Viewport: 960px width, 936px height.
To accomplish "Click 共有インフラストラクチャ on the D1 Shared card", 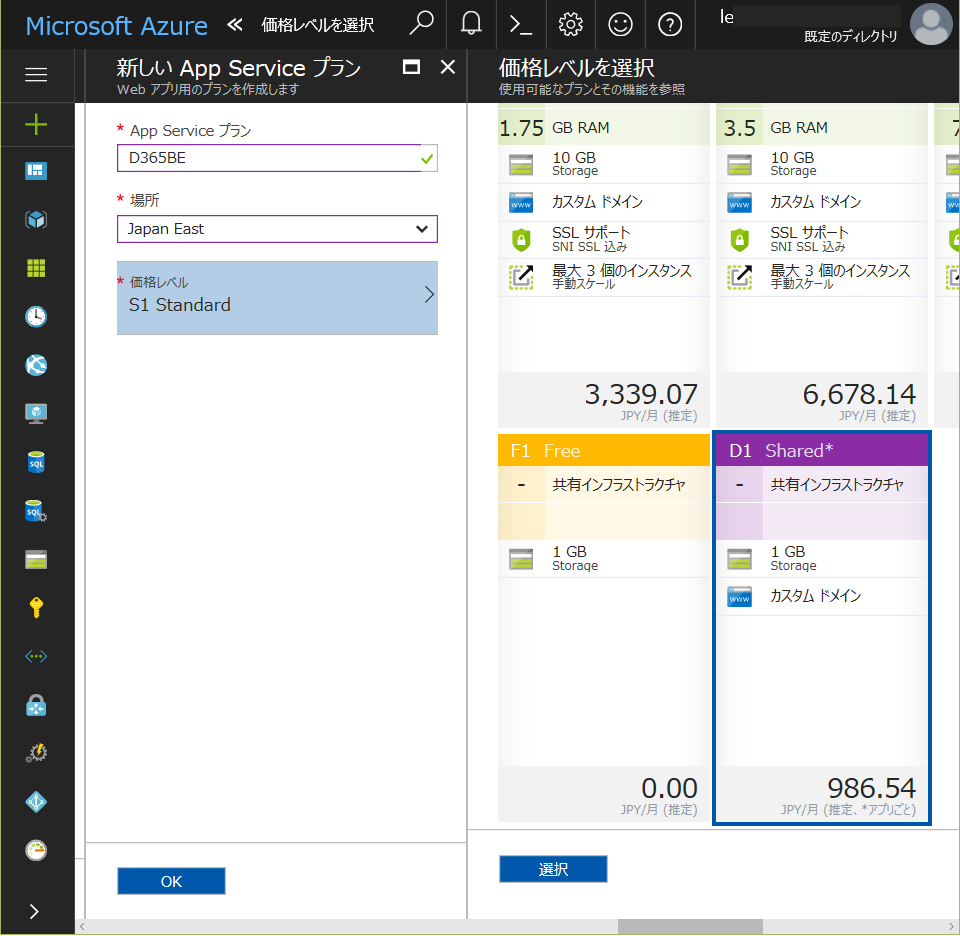I will point(837,485).
